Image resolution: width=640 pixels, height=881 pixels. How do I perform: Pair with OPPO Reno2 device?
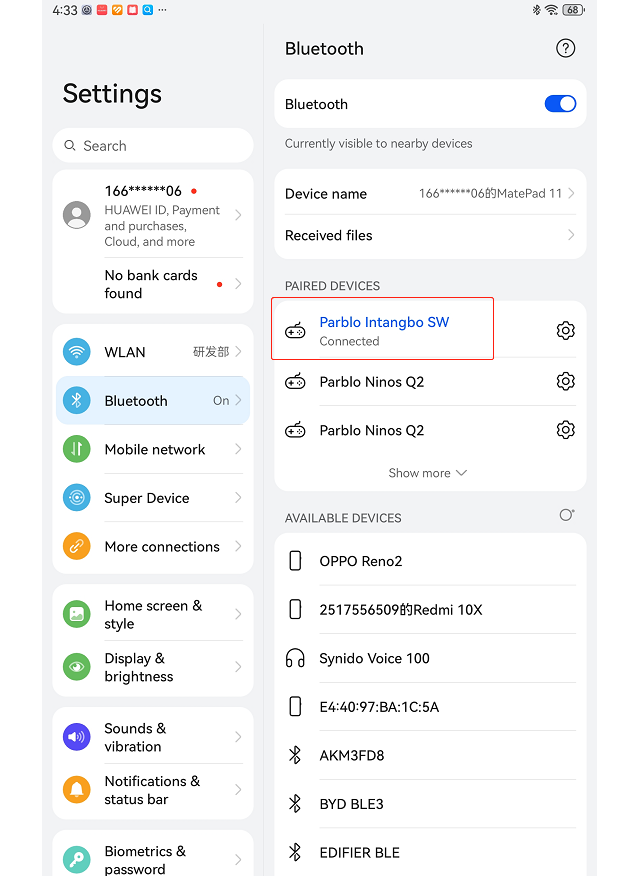(x=430, y=561)
